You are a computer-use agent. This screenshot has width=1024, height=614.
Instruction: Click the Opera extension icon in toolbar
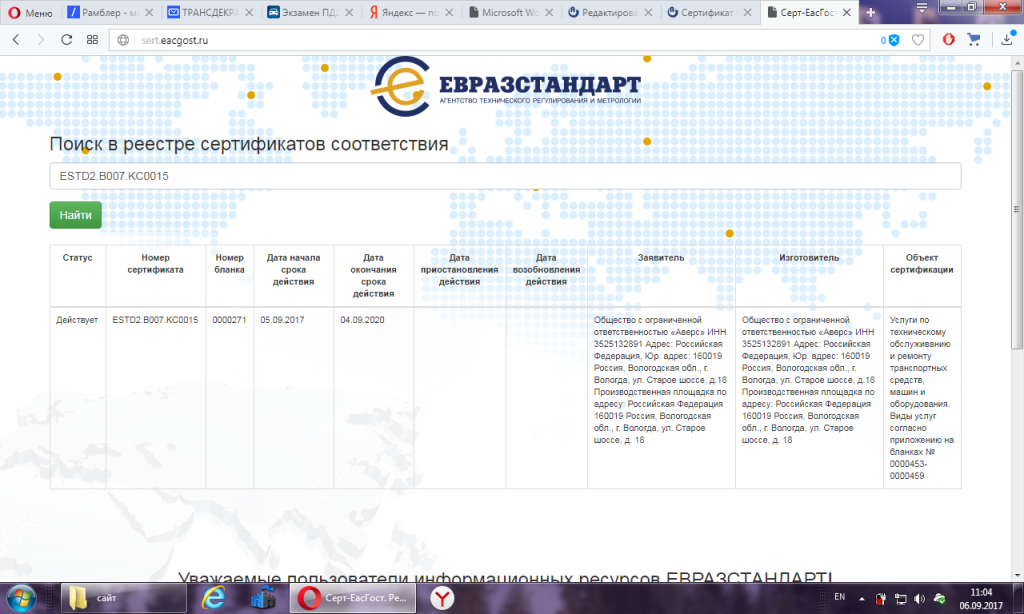click(948, 40)
